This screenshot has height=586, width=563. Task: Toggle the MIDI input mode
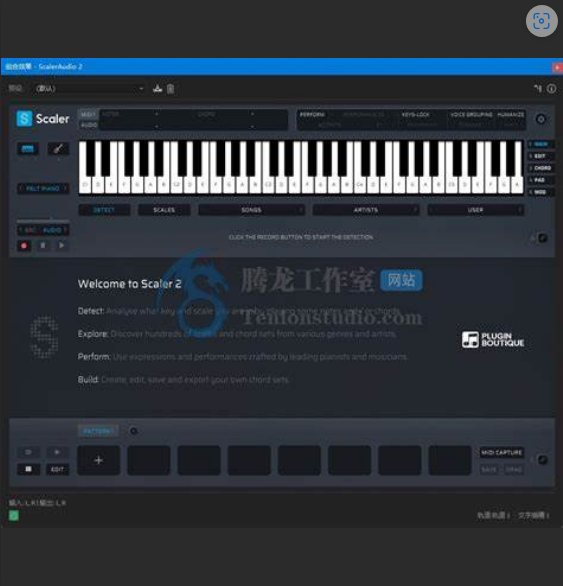[x=88, y=114]
